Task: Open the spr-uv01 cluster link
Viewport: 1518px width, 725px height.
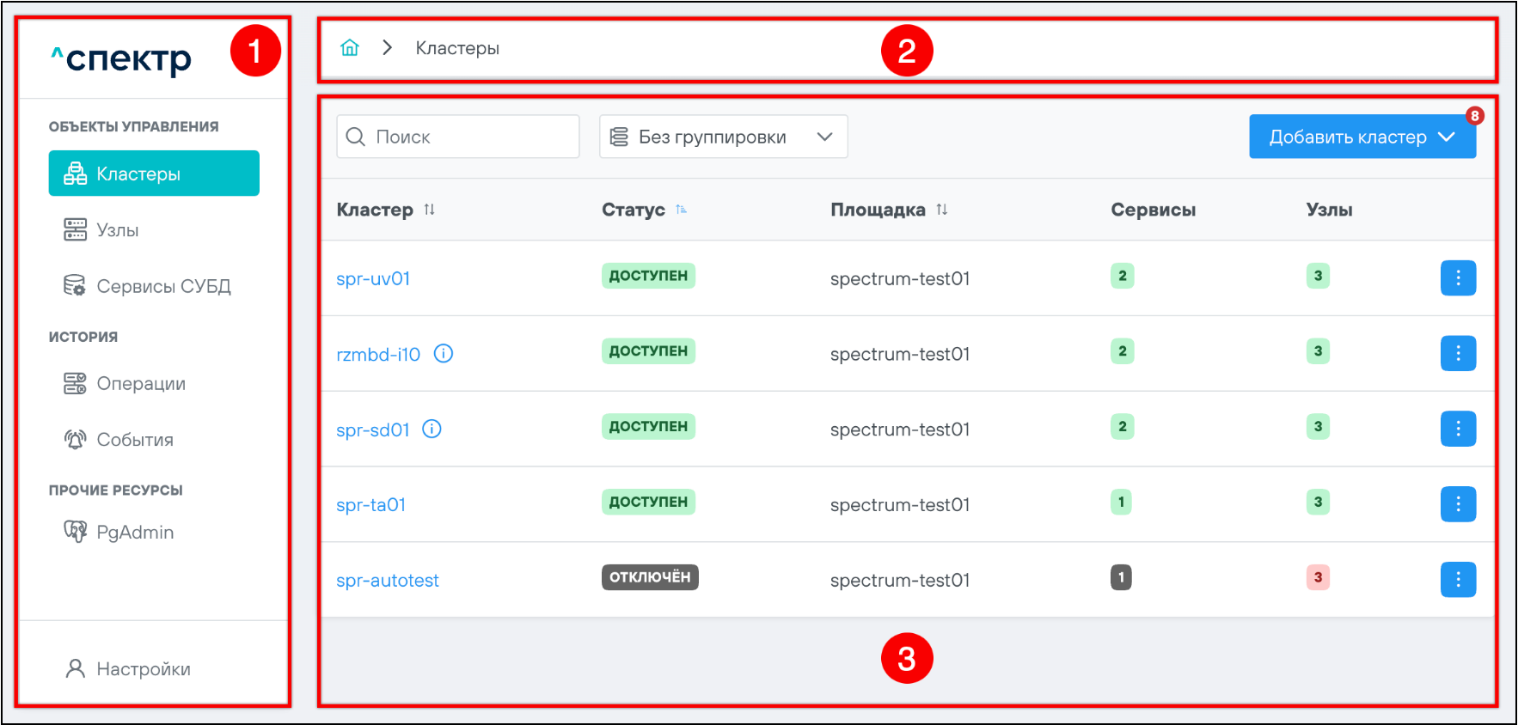Action: point(373,279)
